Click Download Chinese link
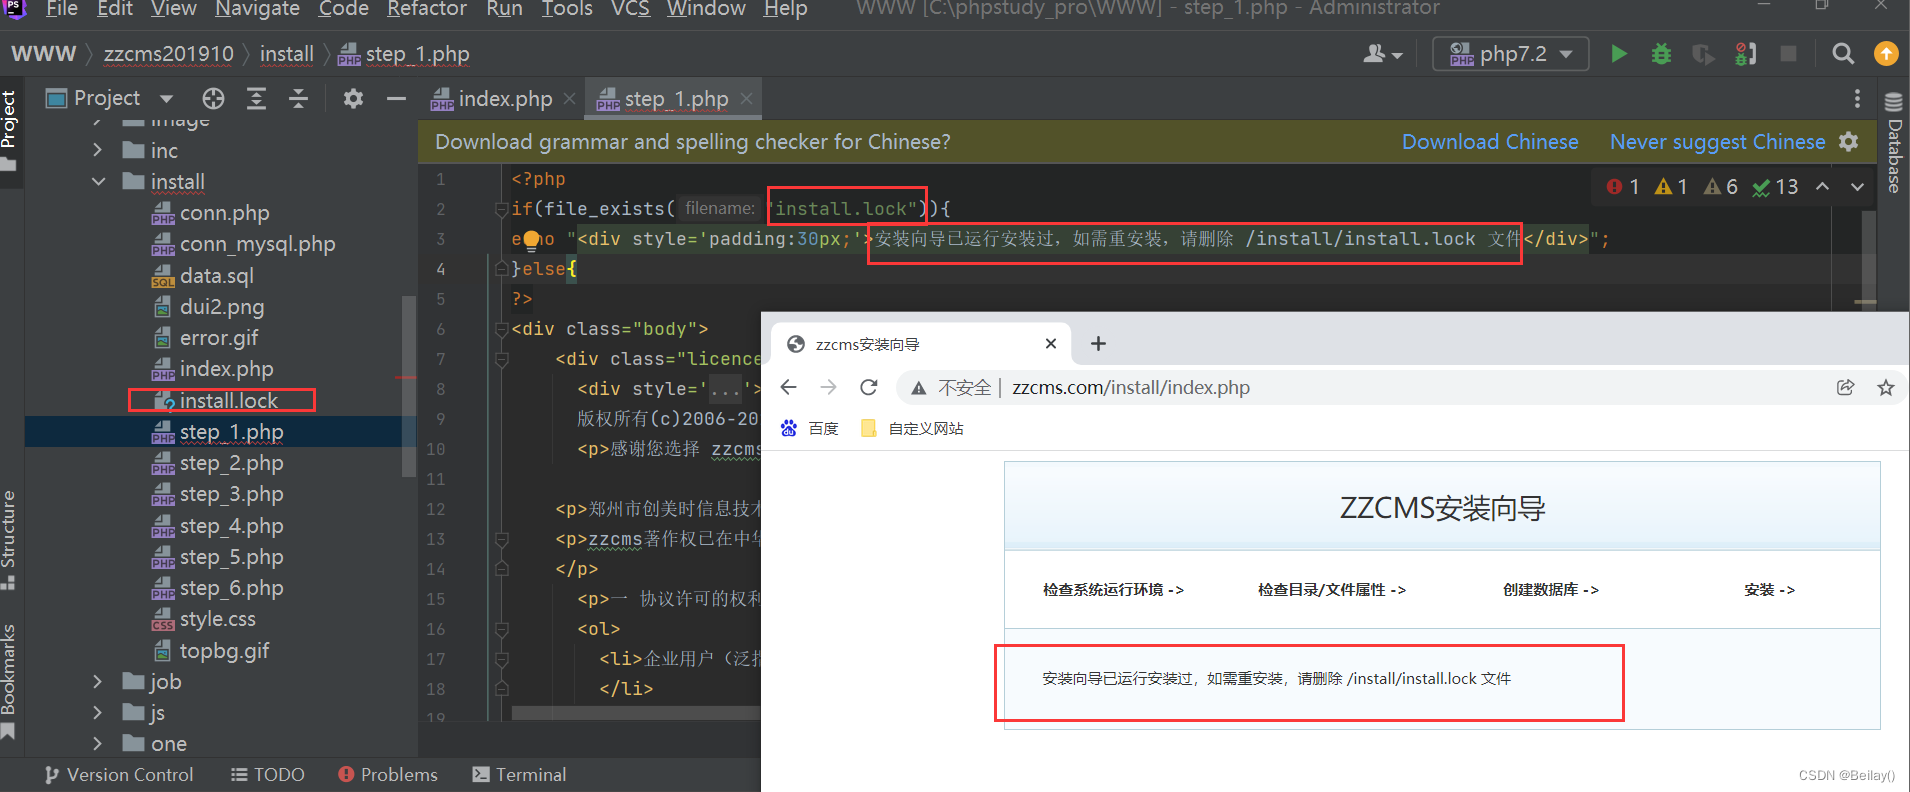Screen dimensions: 1910x792 1490,142
